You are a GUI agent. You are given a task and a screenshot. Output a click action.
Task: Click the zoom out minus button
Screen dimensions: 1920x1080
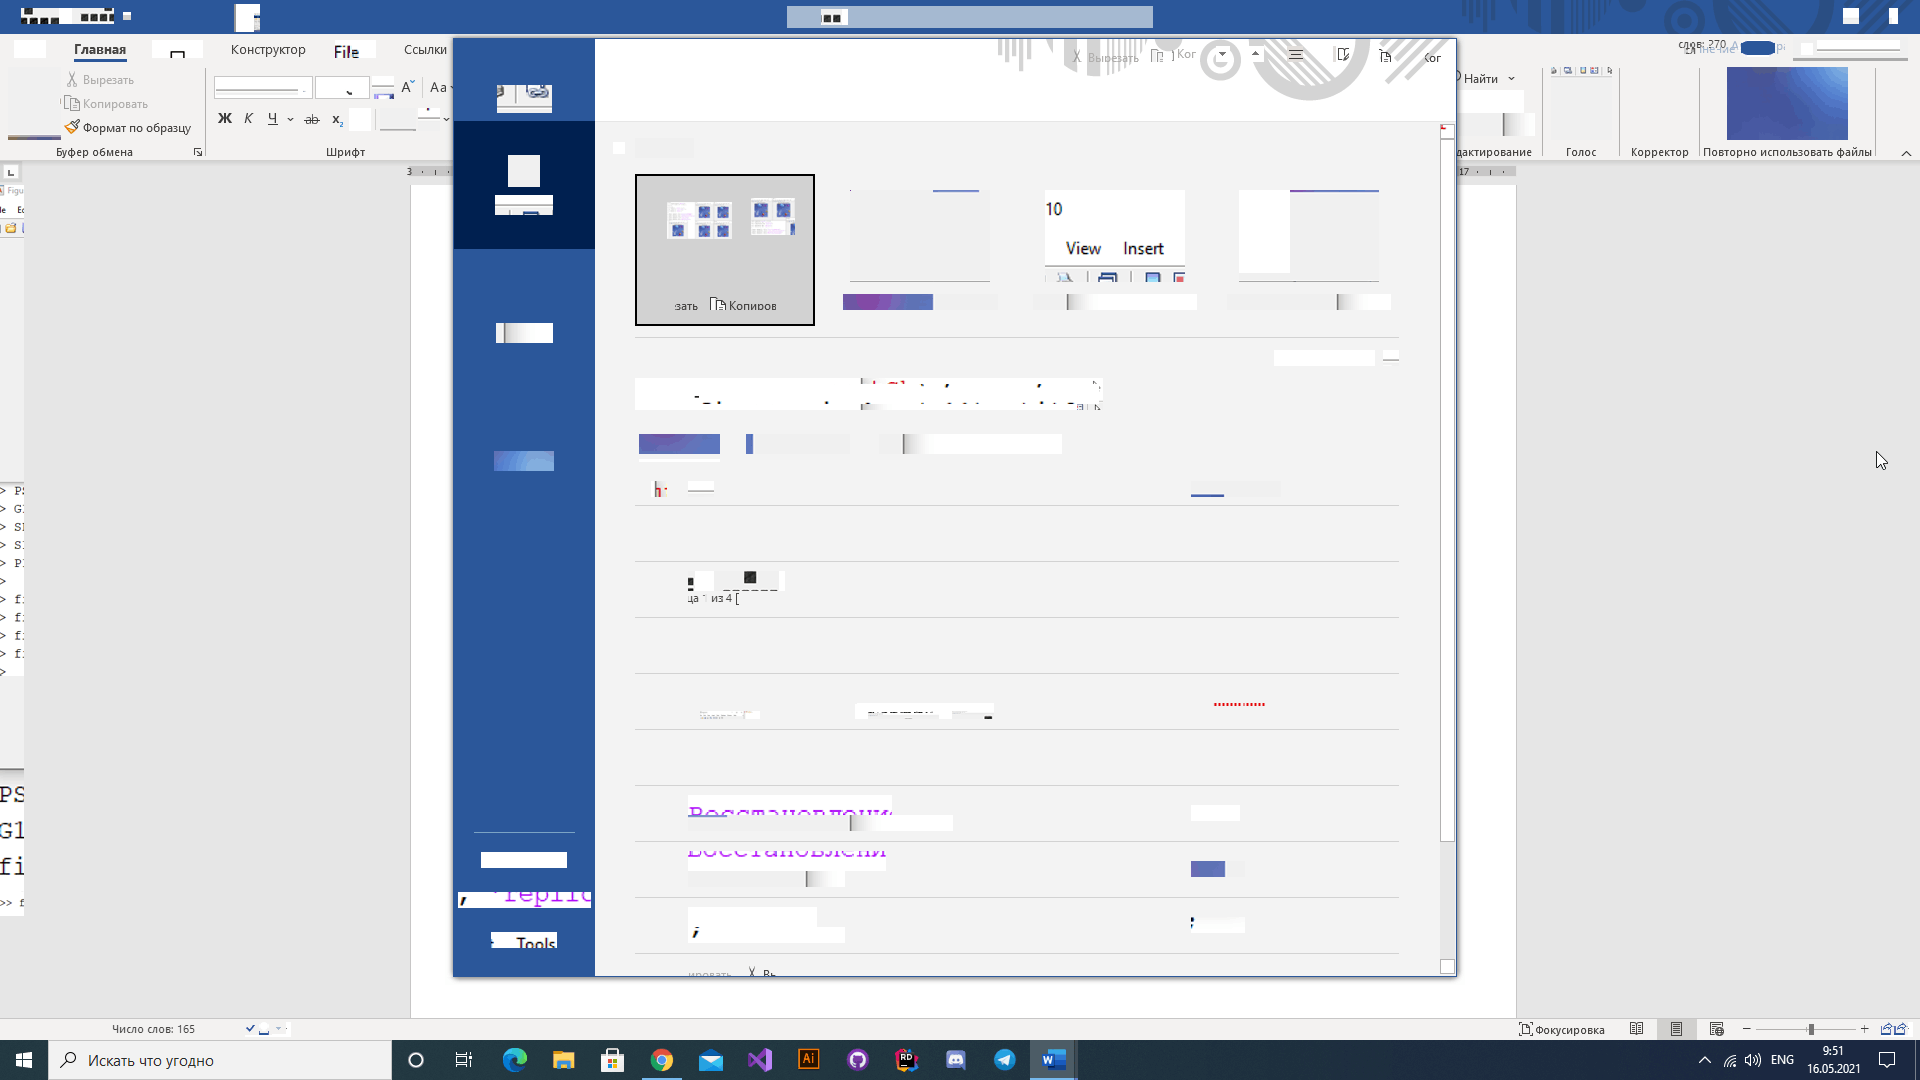(1747, 1029)
